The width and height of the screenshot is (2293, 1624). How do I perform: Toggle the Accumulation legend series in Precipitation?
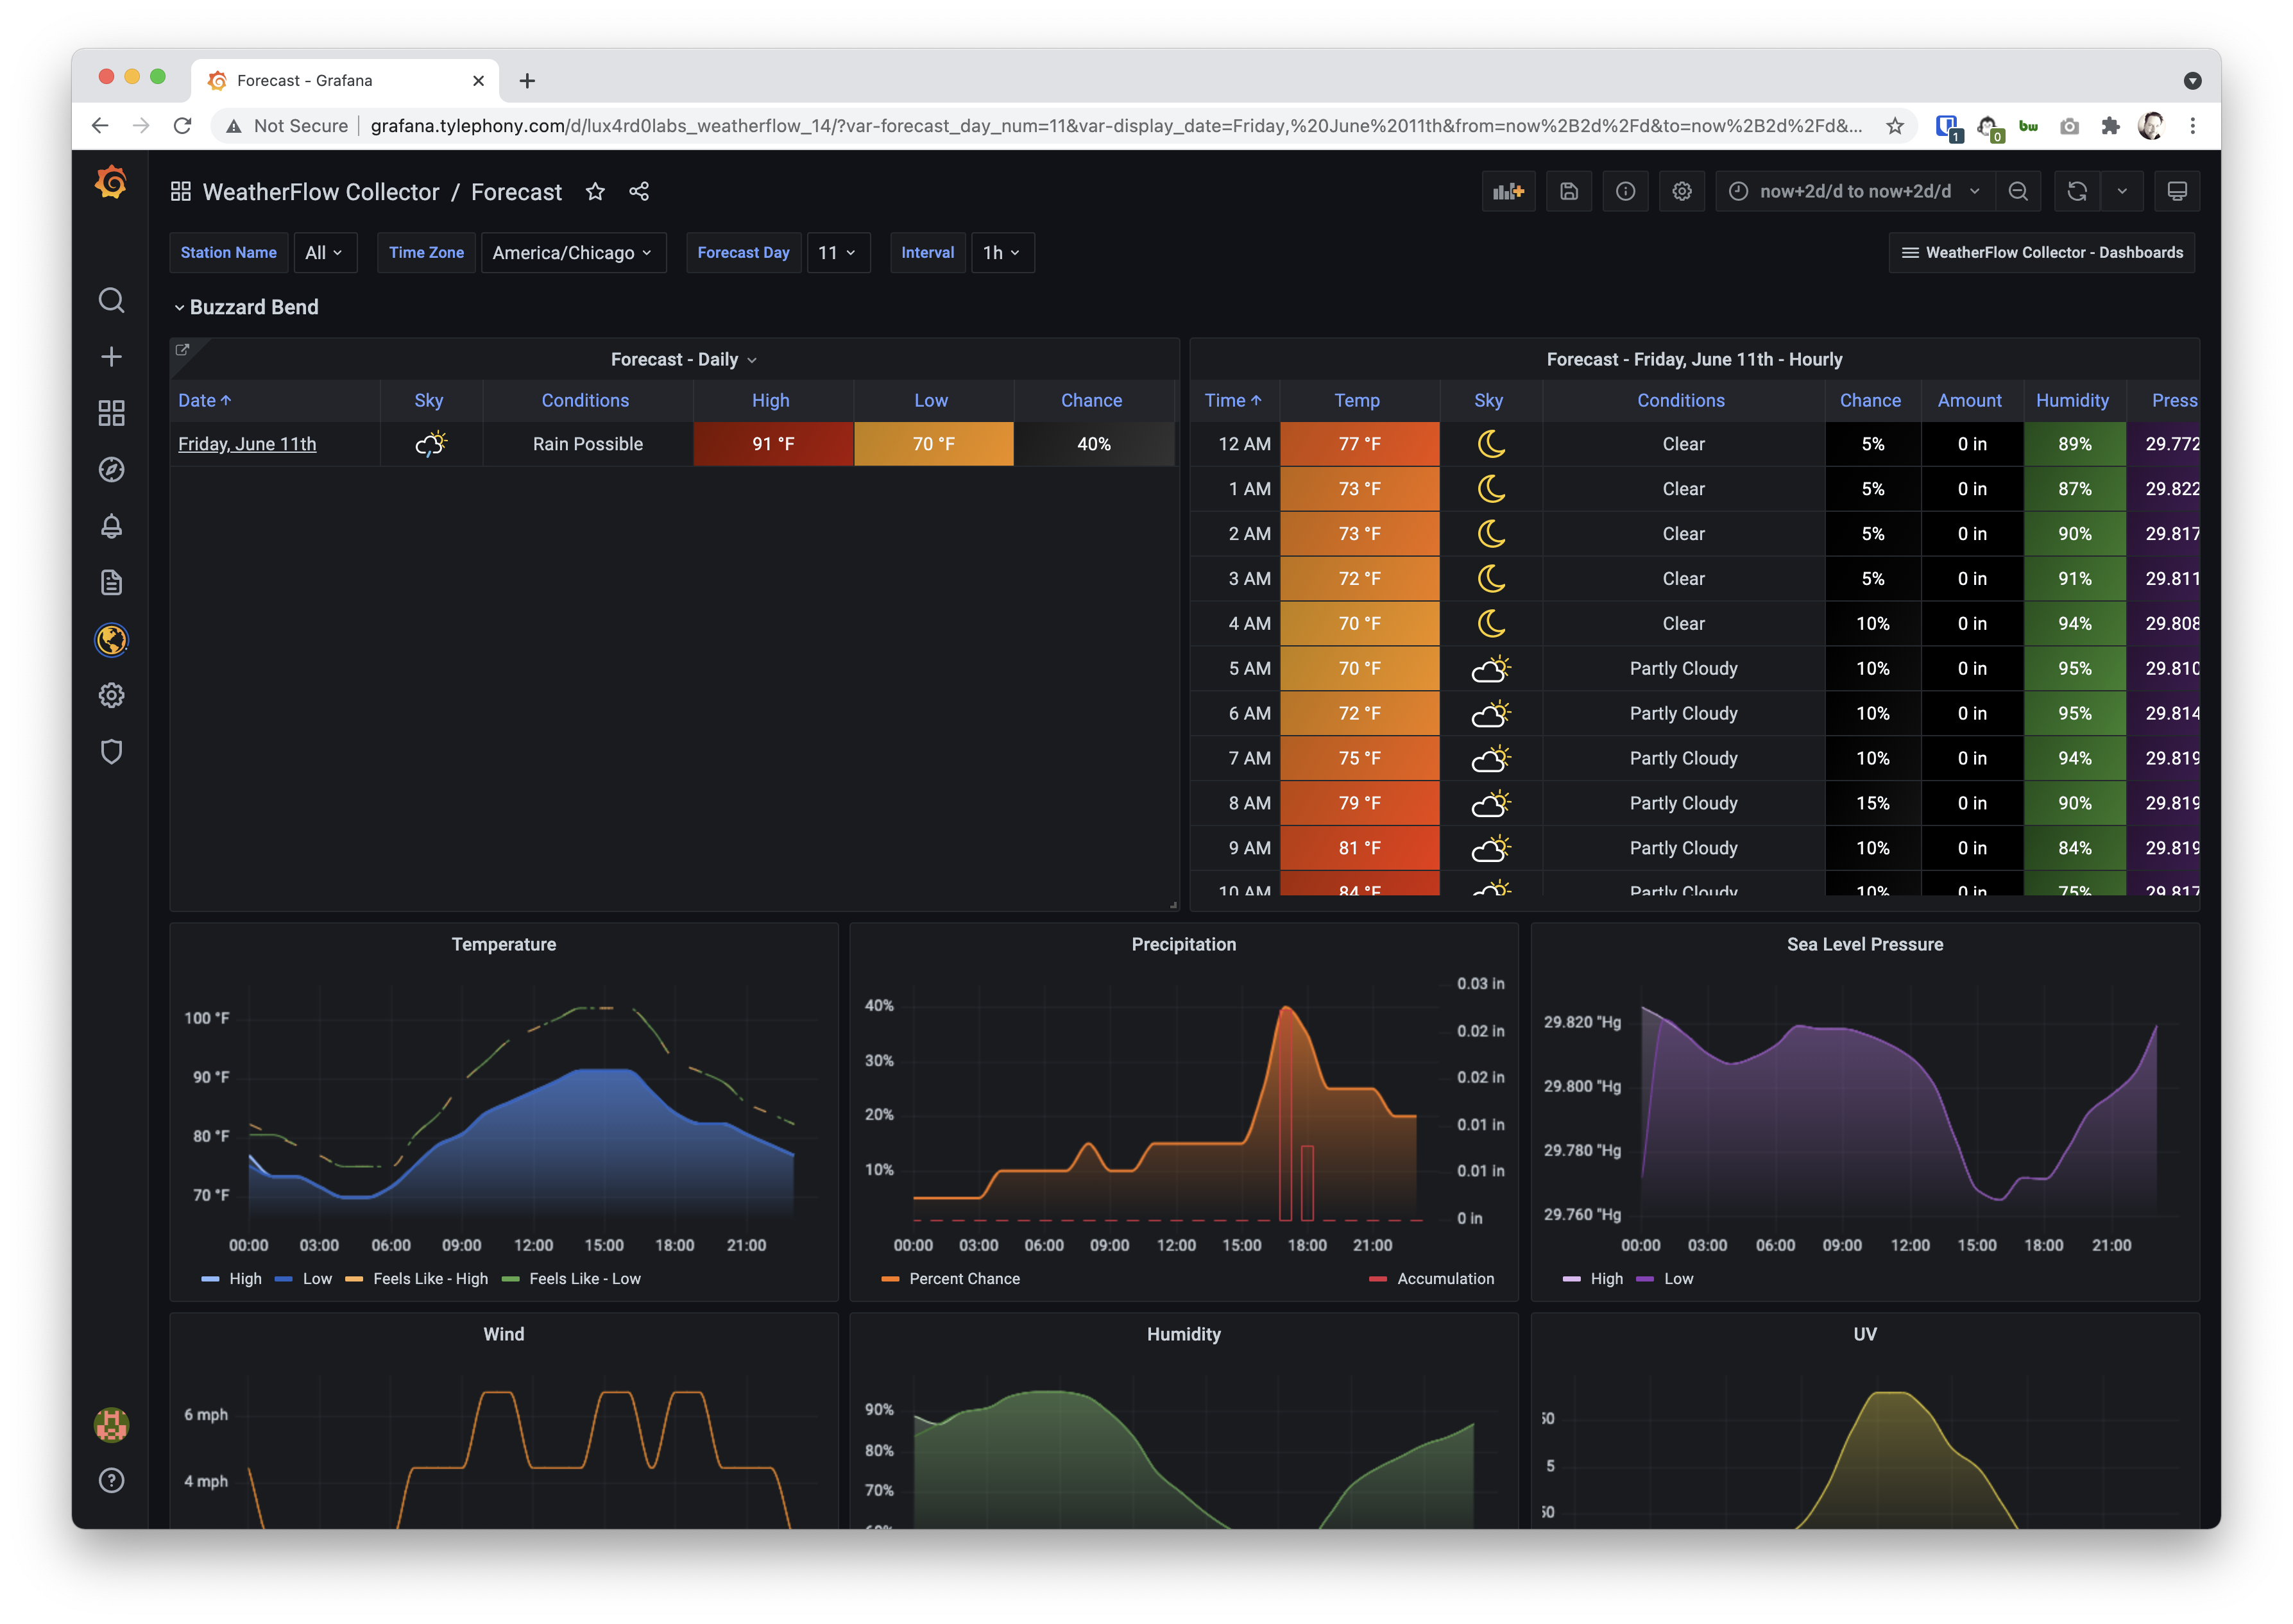[1444, 1278]
